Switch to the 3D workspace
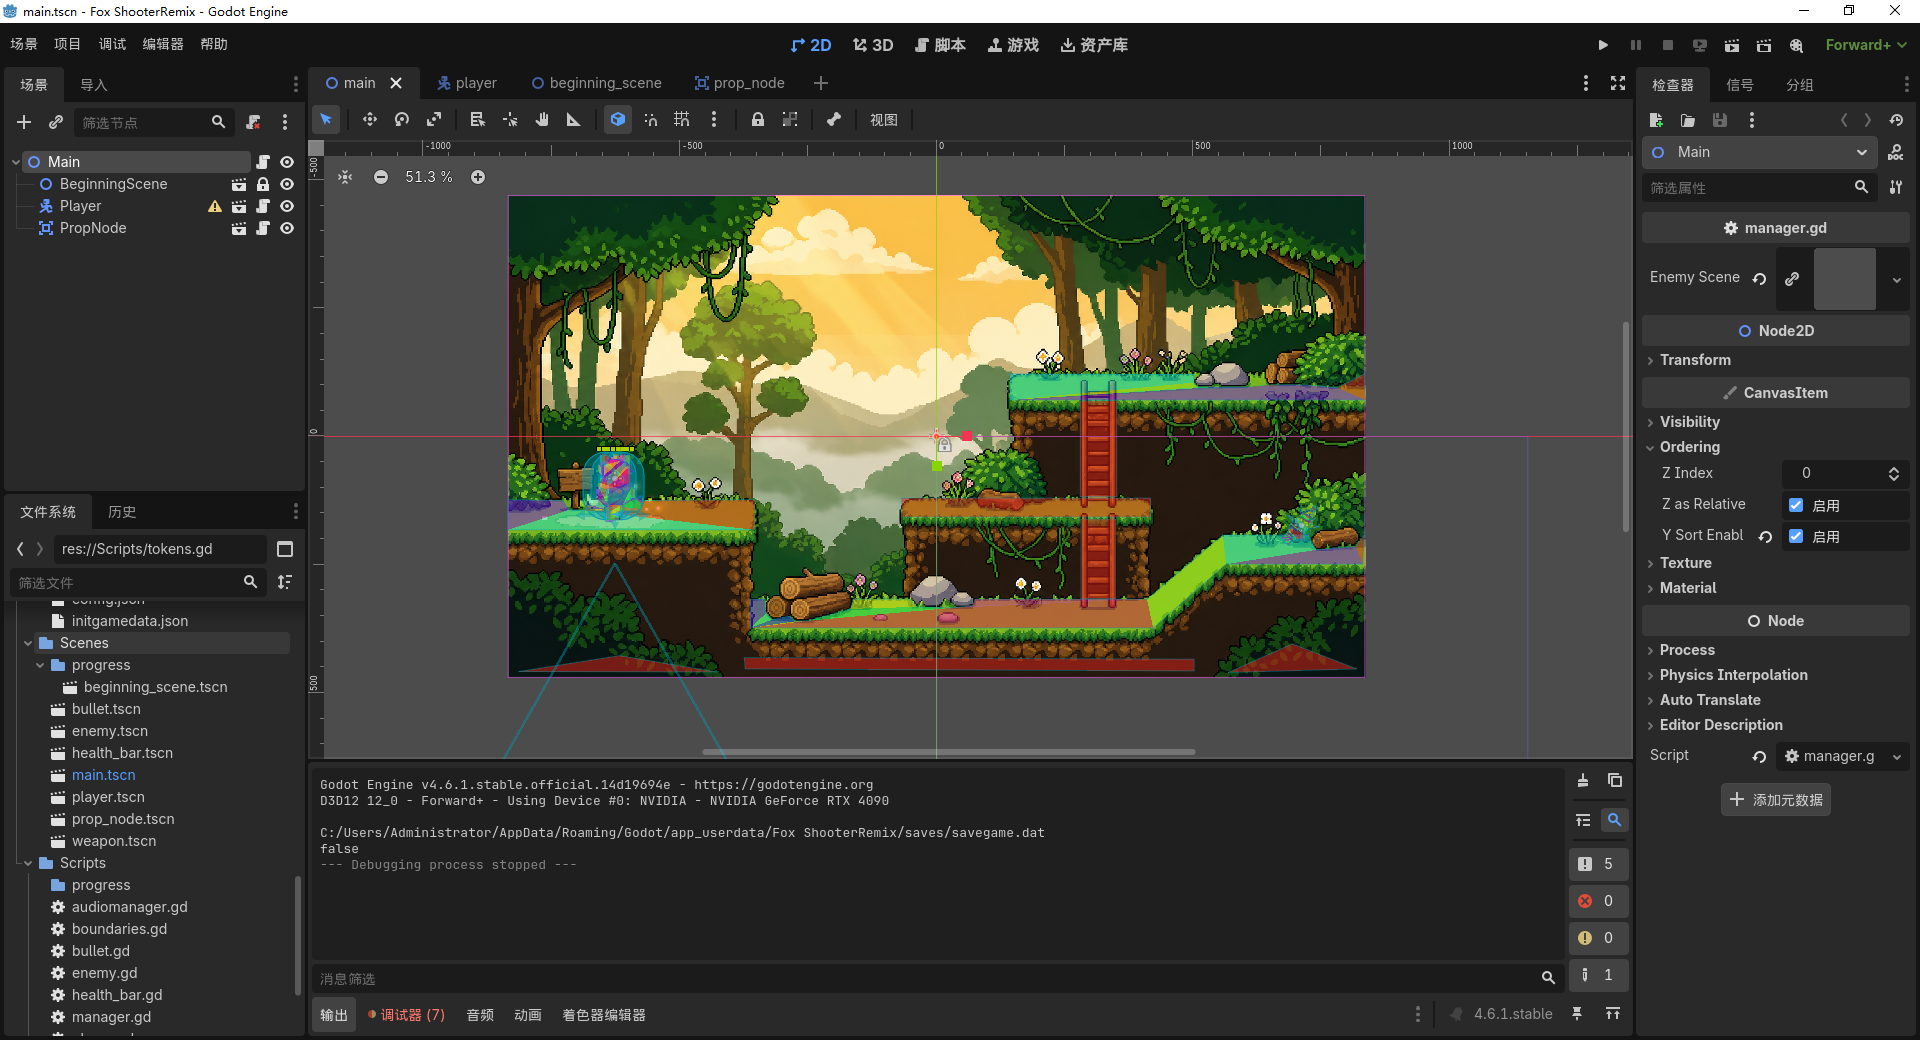This screenshot has width=1920, height=1040. [x=873, y=45]
